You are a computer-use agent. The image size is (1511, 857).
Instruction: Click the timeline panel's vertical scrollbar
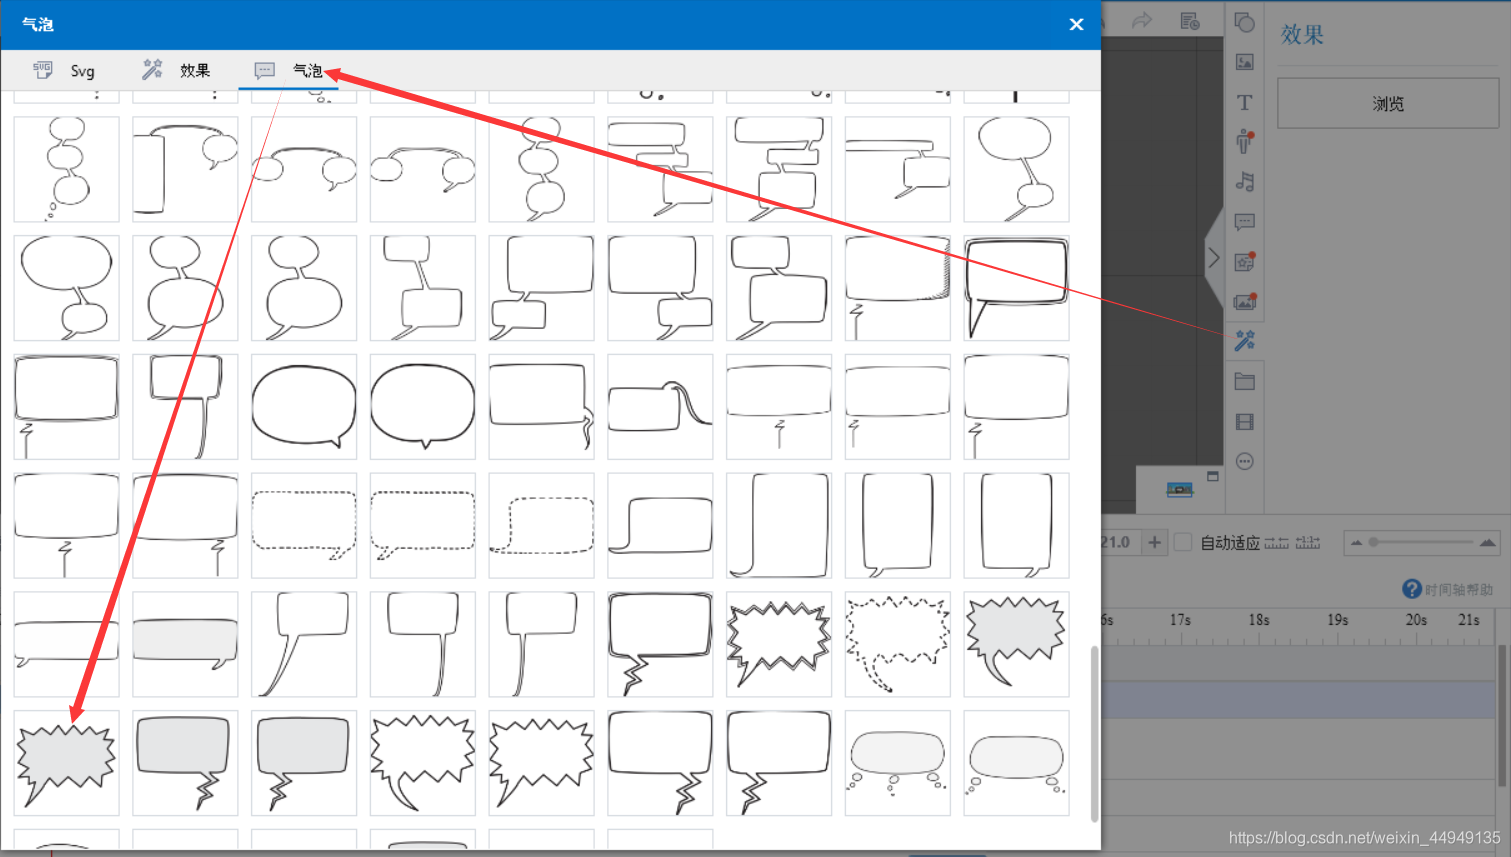(1503, 715)
